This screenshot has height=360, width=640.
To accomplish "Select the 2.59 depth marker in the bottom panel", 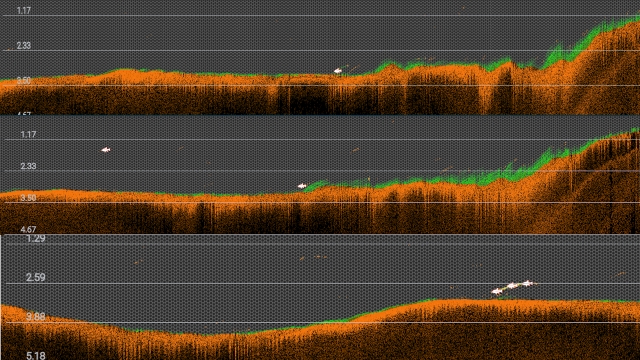I will tap(36, 278).
